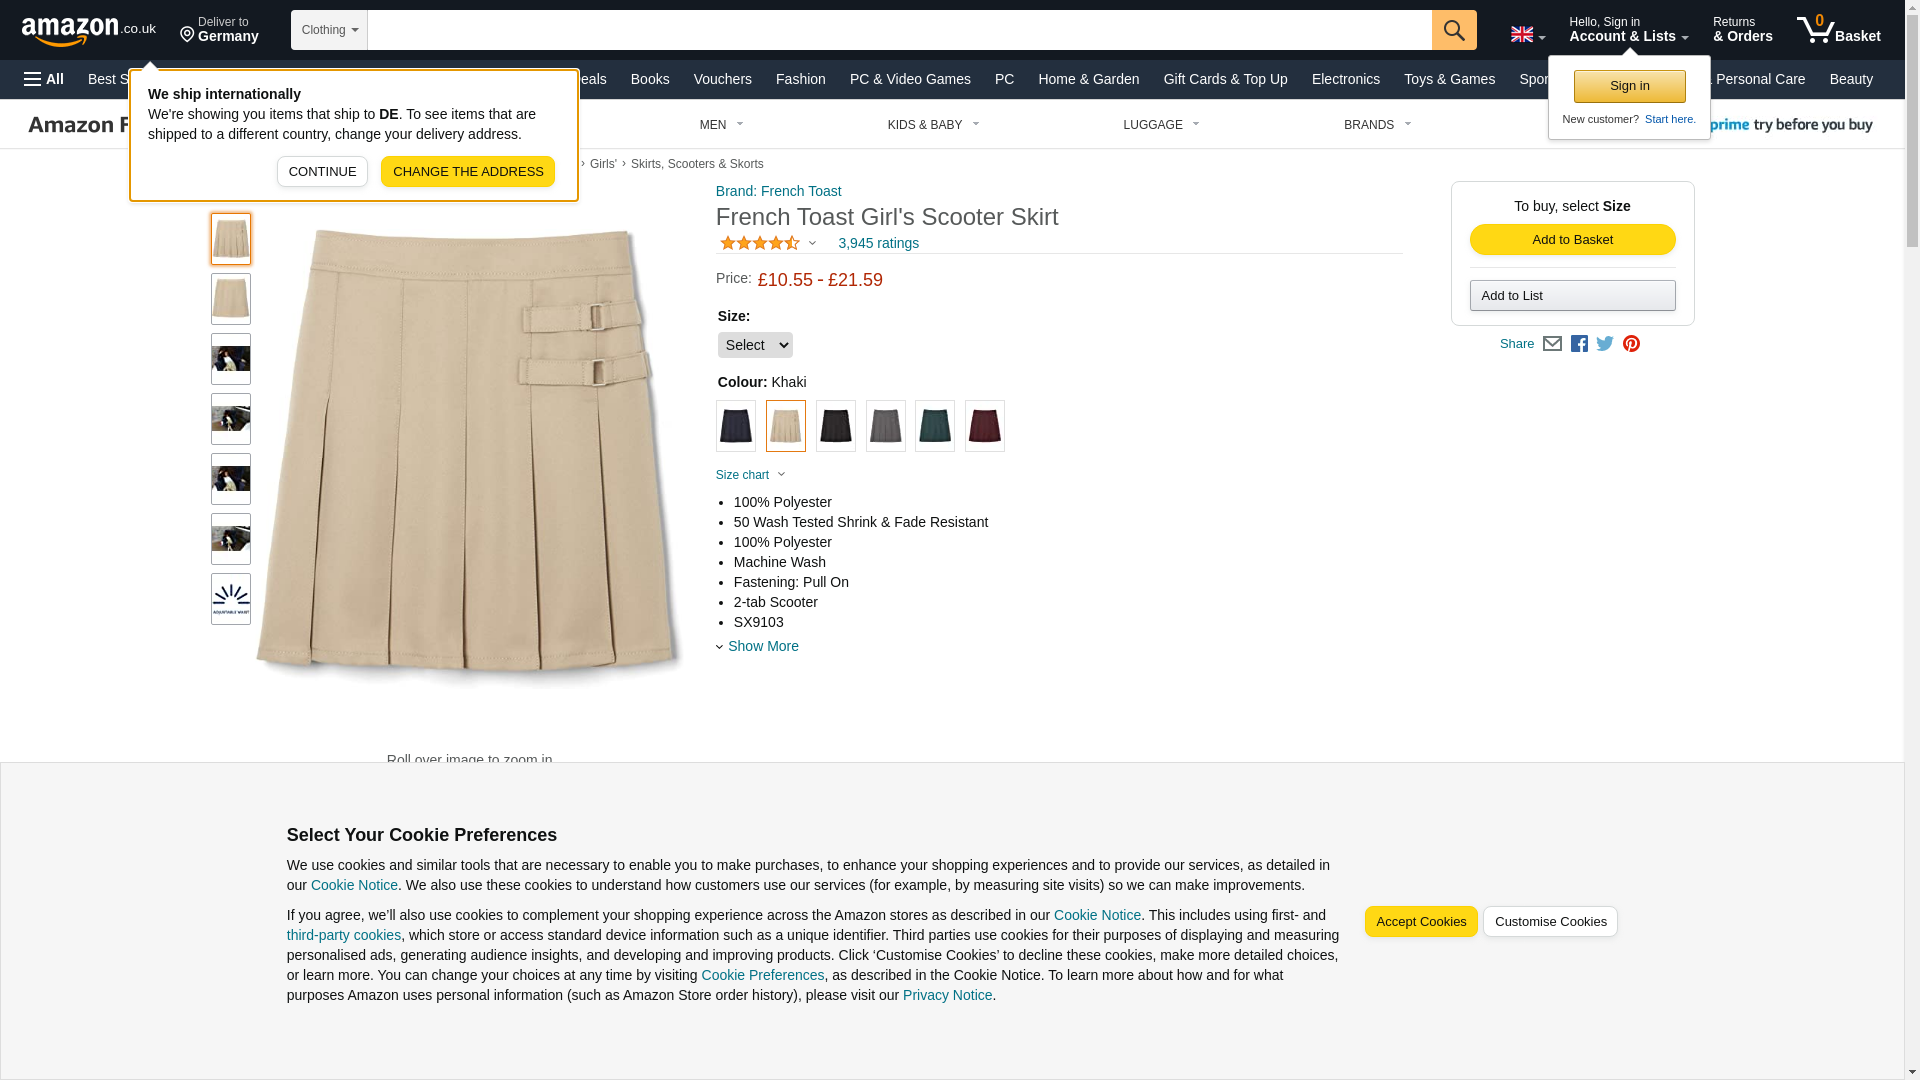The height and width of the screenshot is (1080, 1920).
Task: Choose the navy blue colour swatch
Action: pyautogui.click(x=735, y=426)
